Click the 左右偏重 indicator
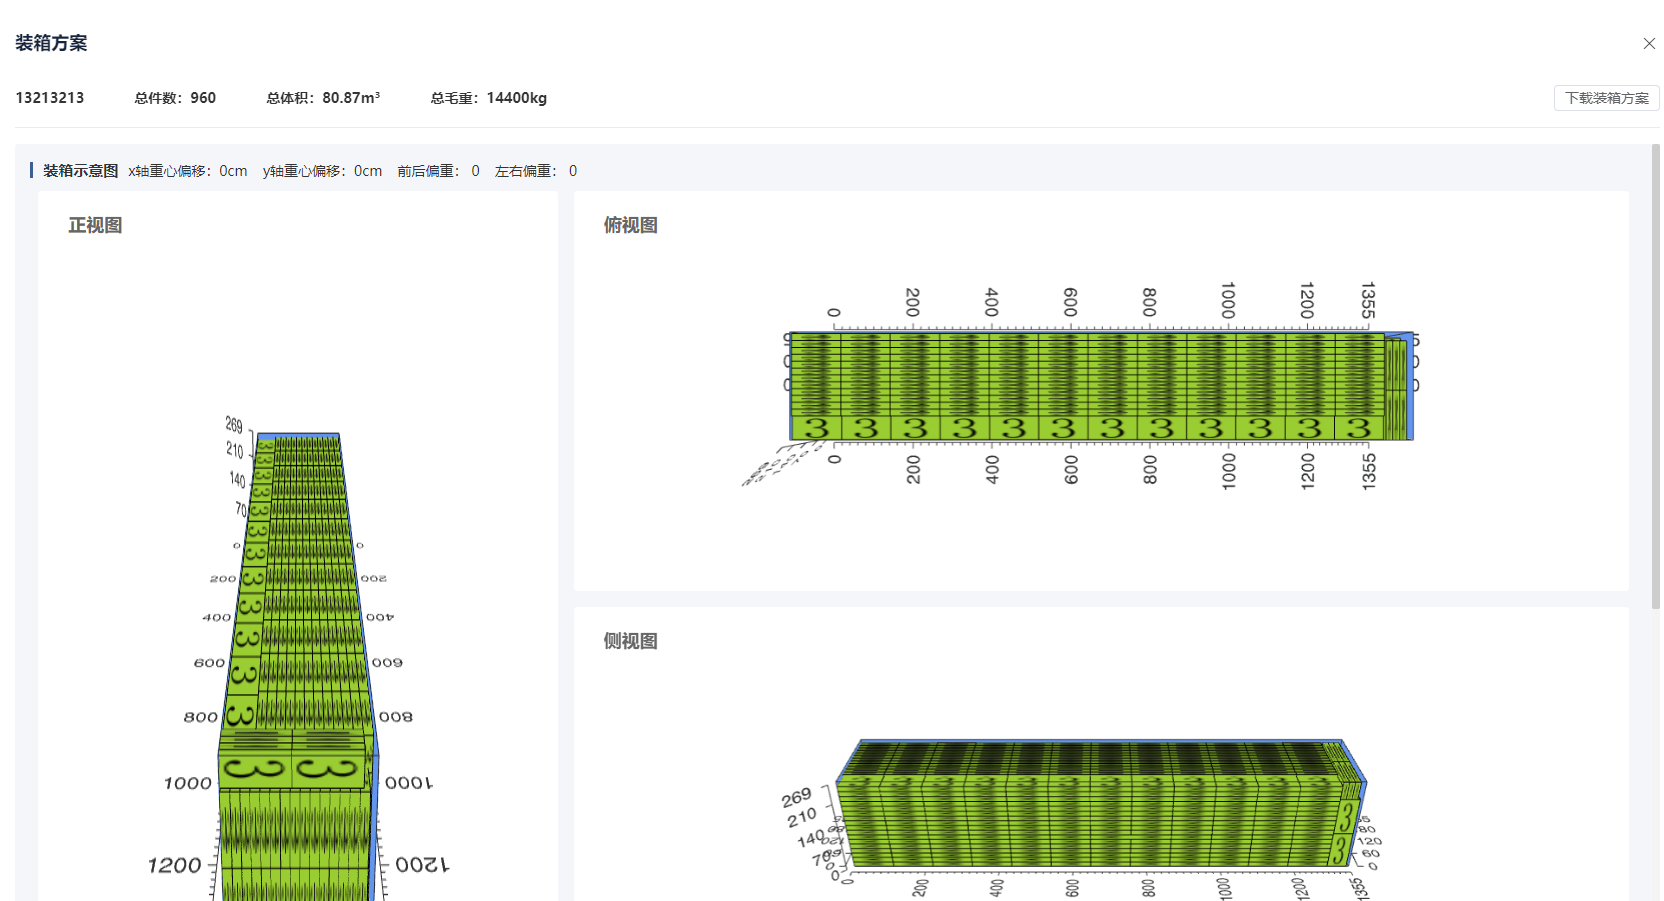 tap(535, 171)
